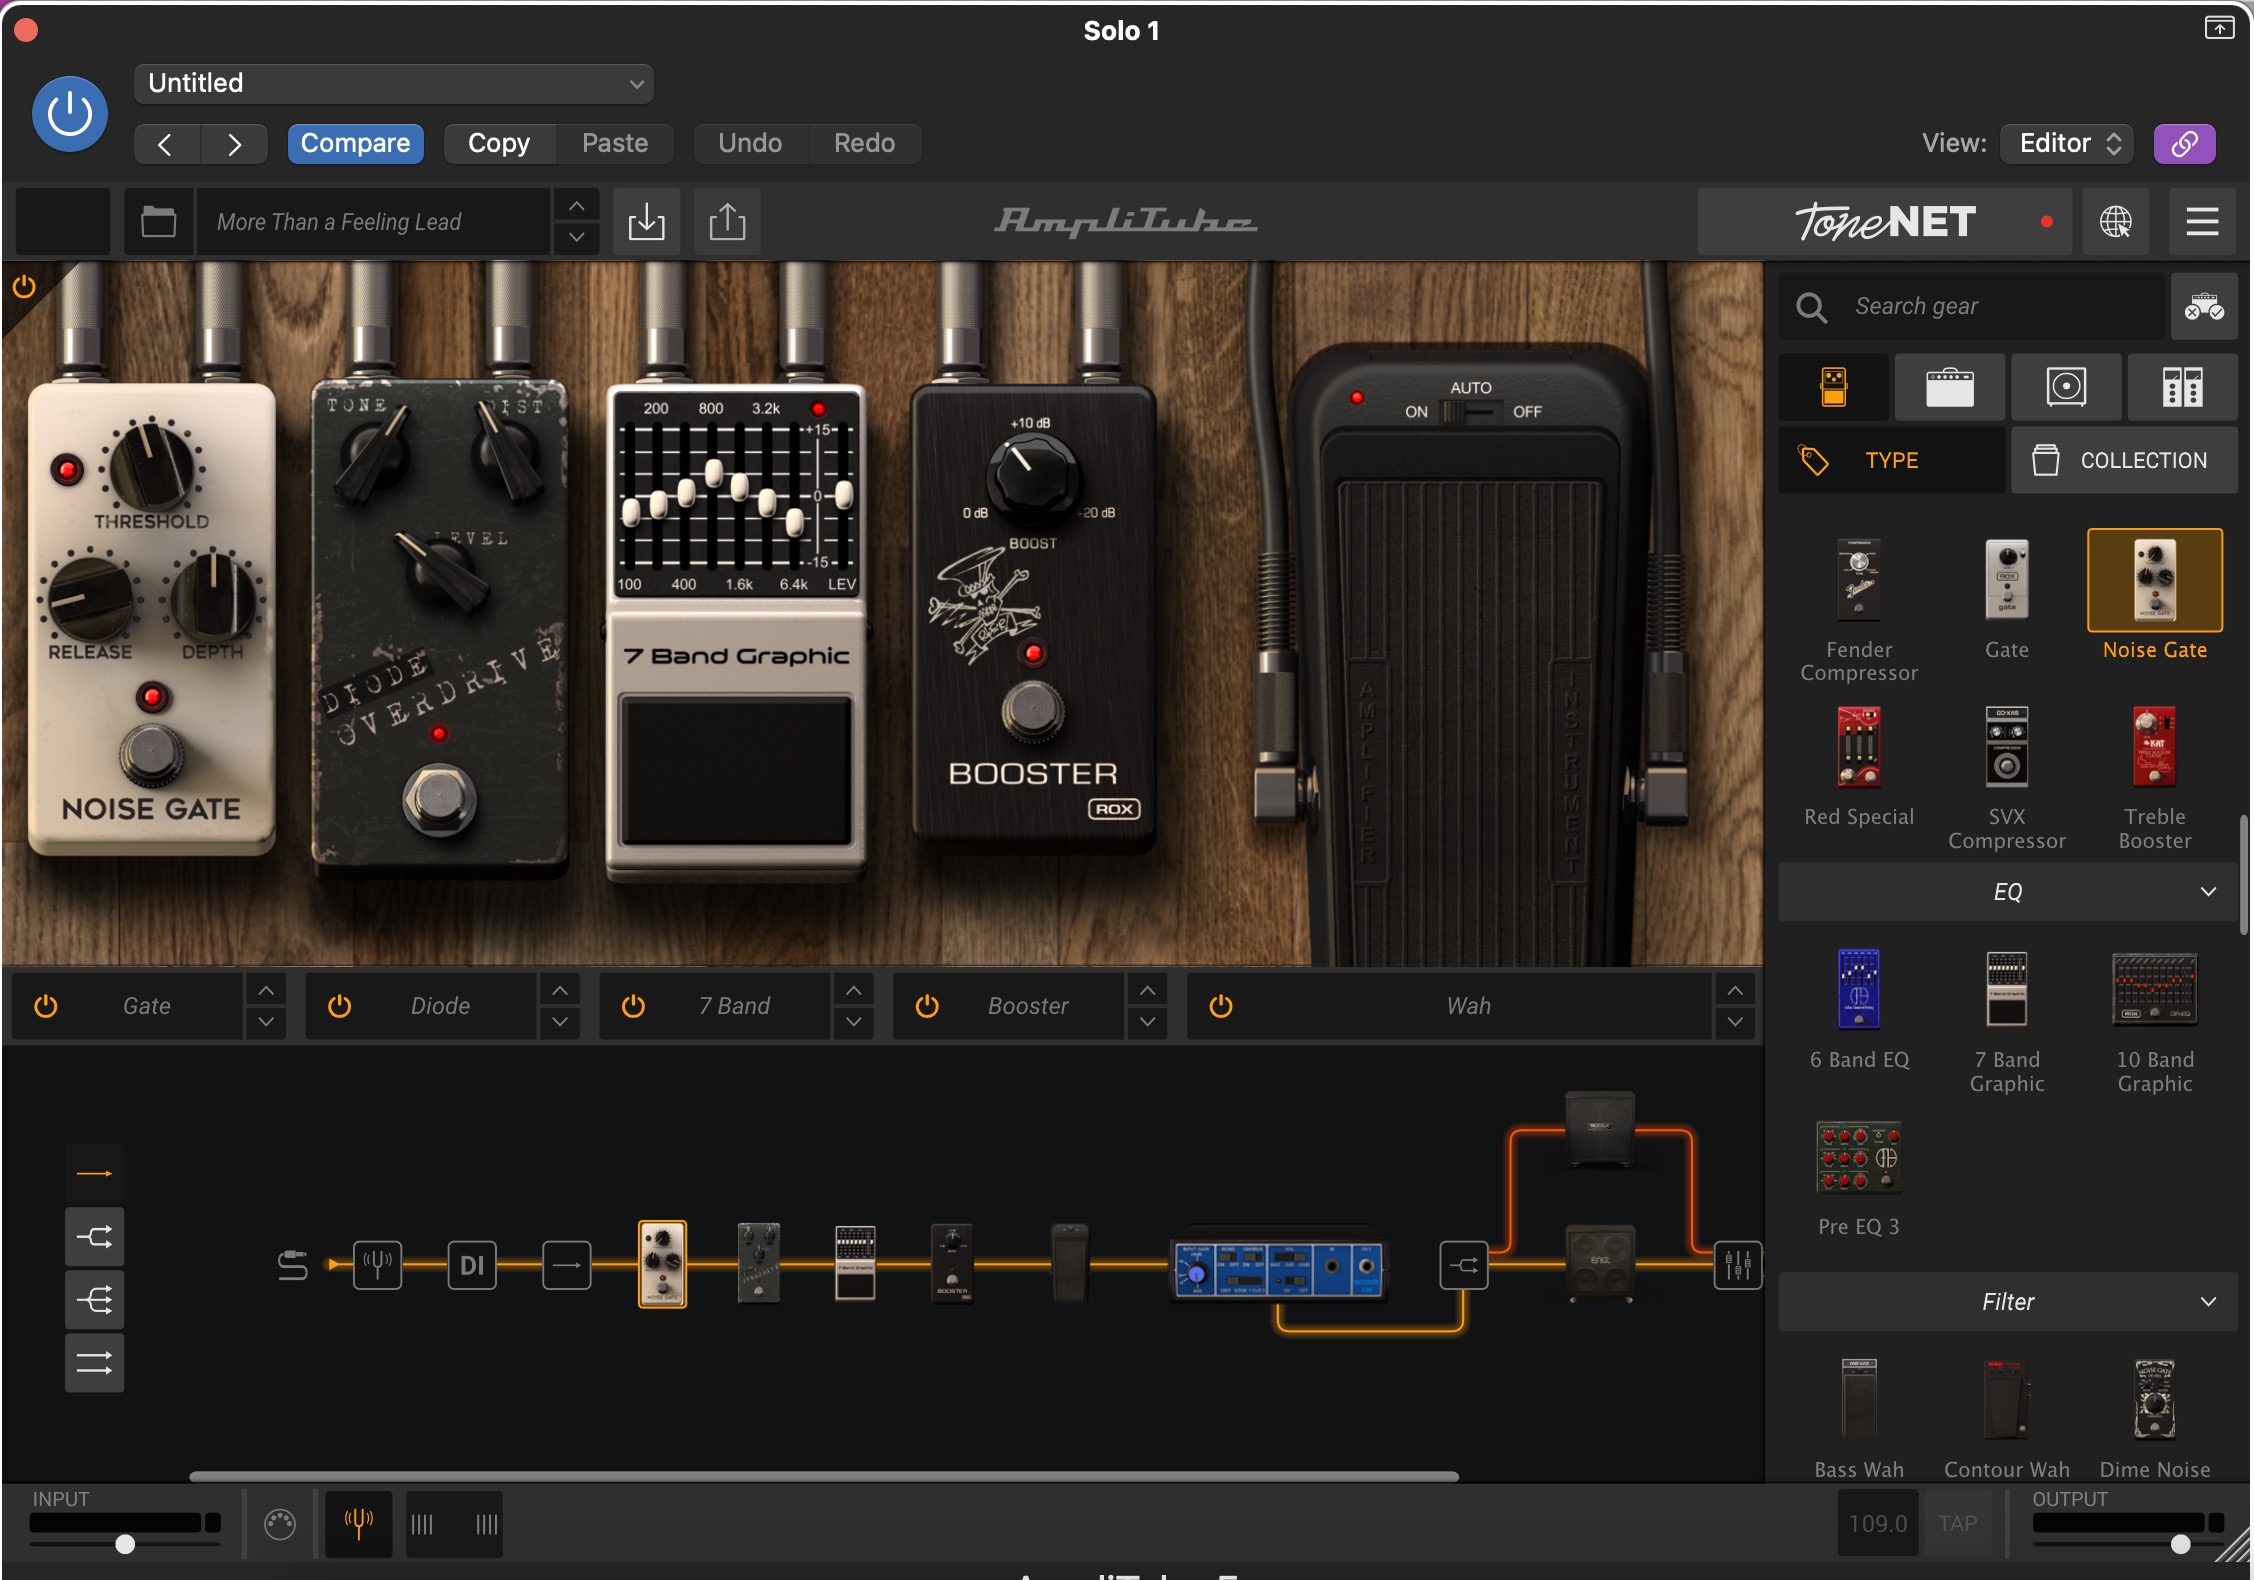Viewport: 2254px width, 1580px height.
Task: Go to the next preset arrow
Action: (234, 144)
